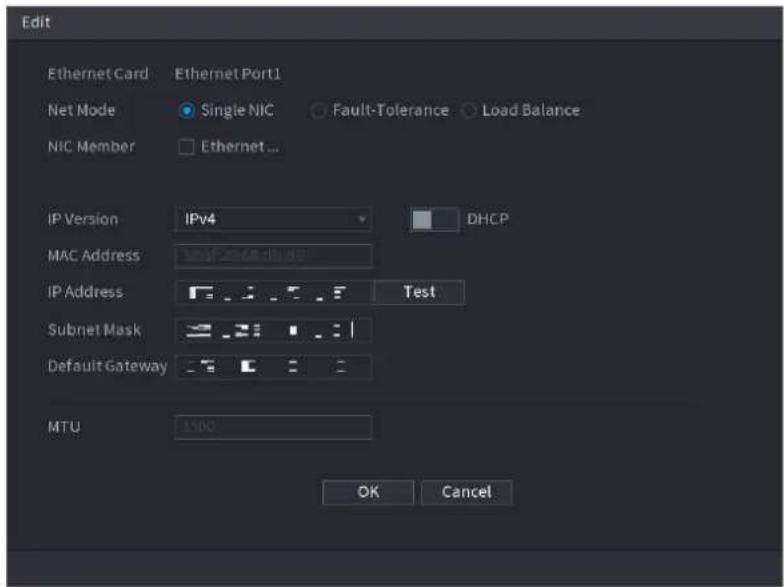The width and height of the screenshot is (784, 587).
Task: Click the Net Mode label
Action: (x=82, y=110)
